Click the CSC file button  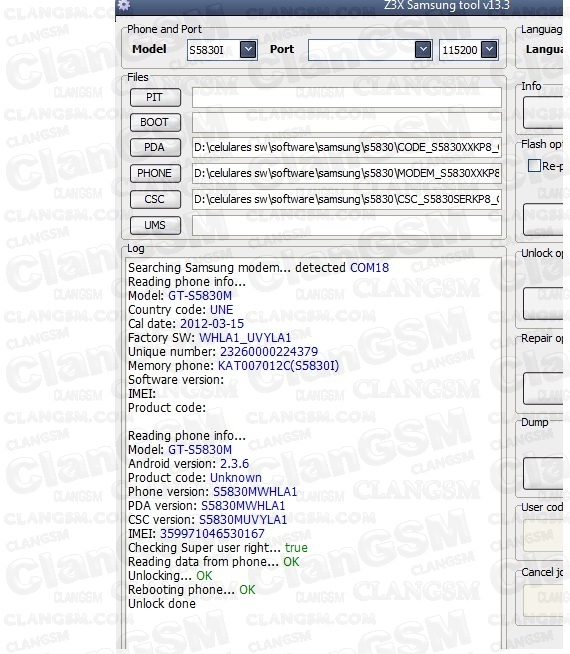(x=155, y=199)
